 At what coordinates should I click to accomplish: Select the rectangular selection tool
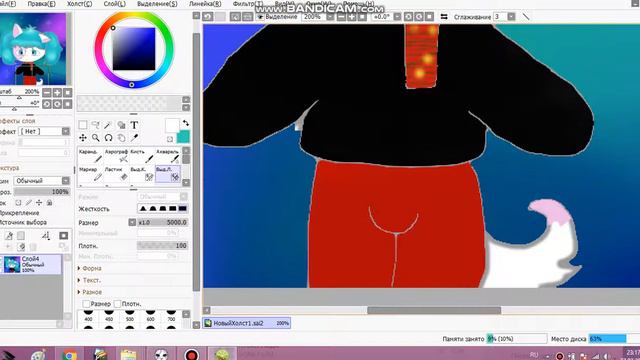83,125
